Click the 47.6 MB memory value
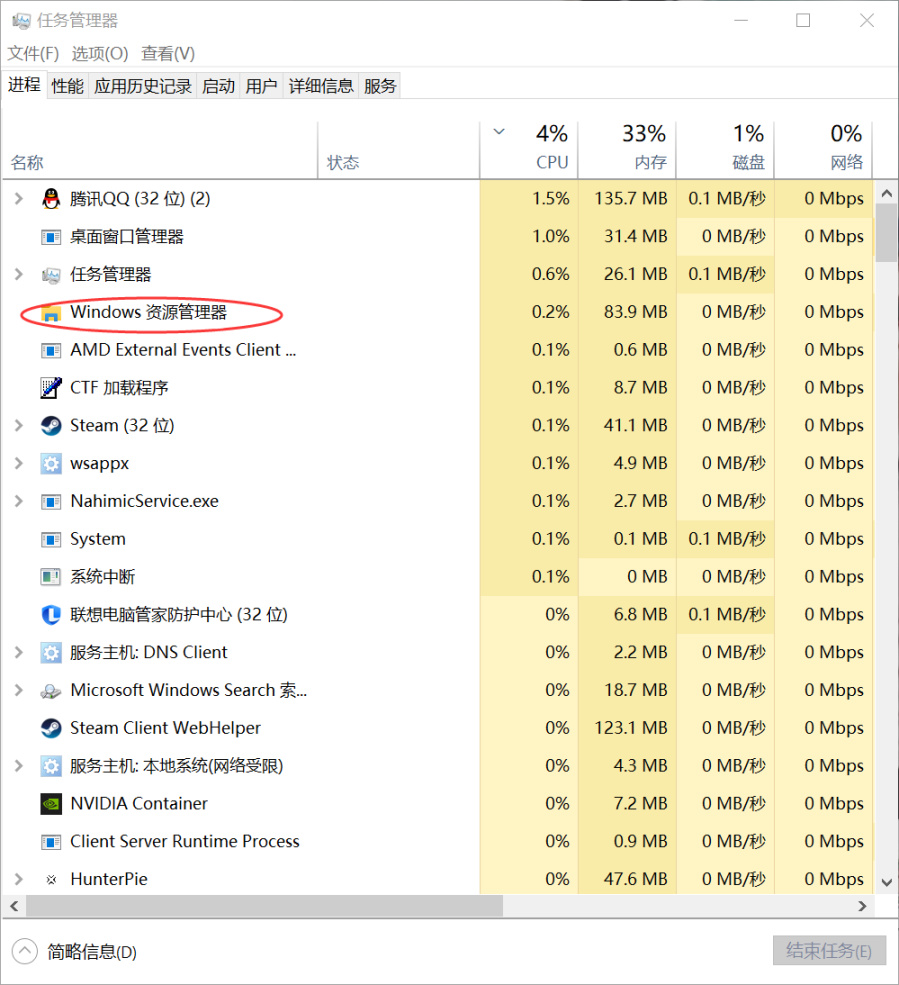 [636, 879]
